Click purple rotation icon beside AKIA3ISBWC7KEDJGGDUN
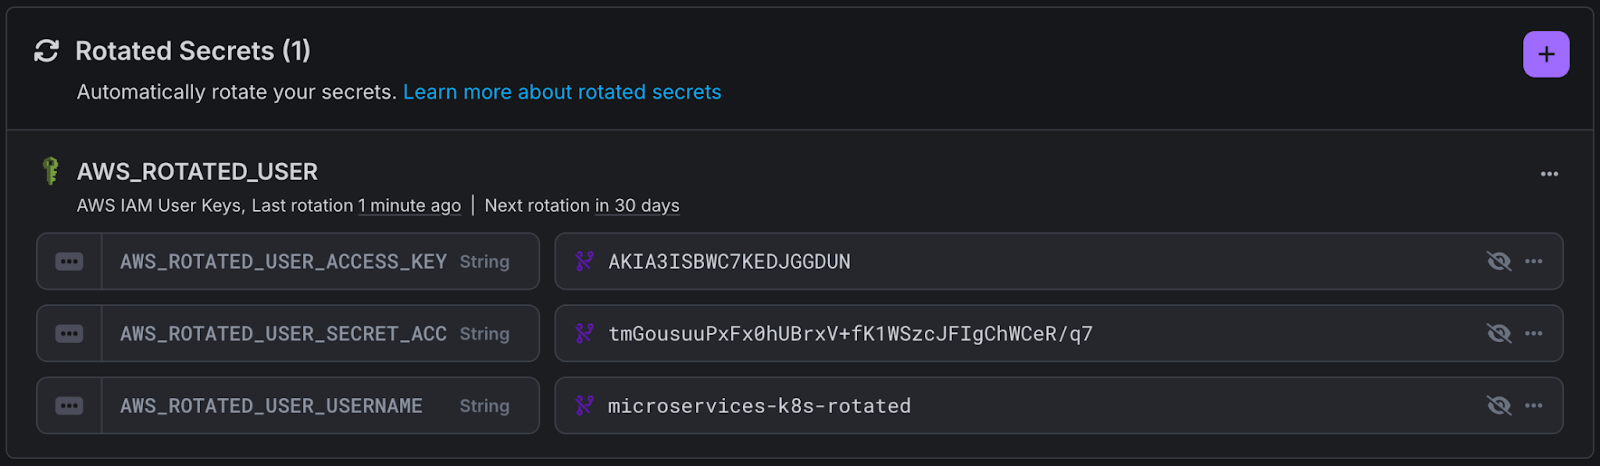The image size is (1600, 466). [584, 262]
